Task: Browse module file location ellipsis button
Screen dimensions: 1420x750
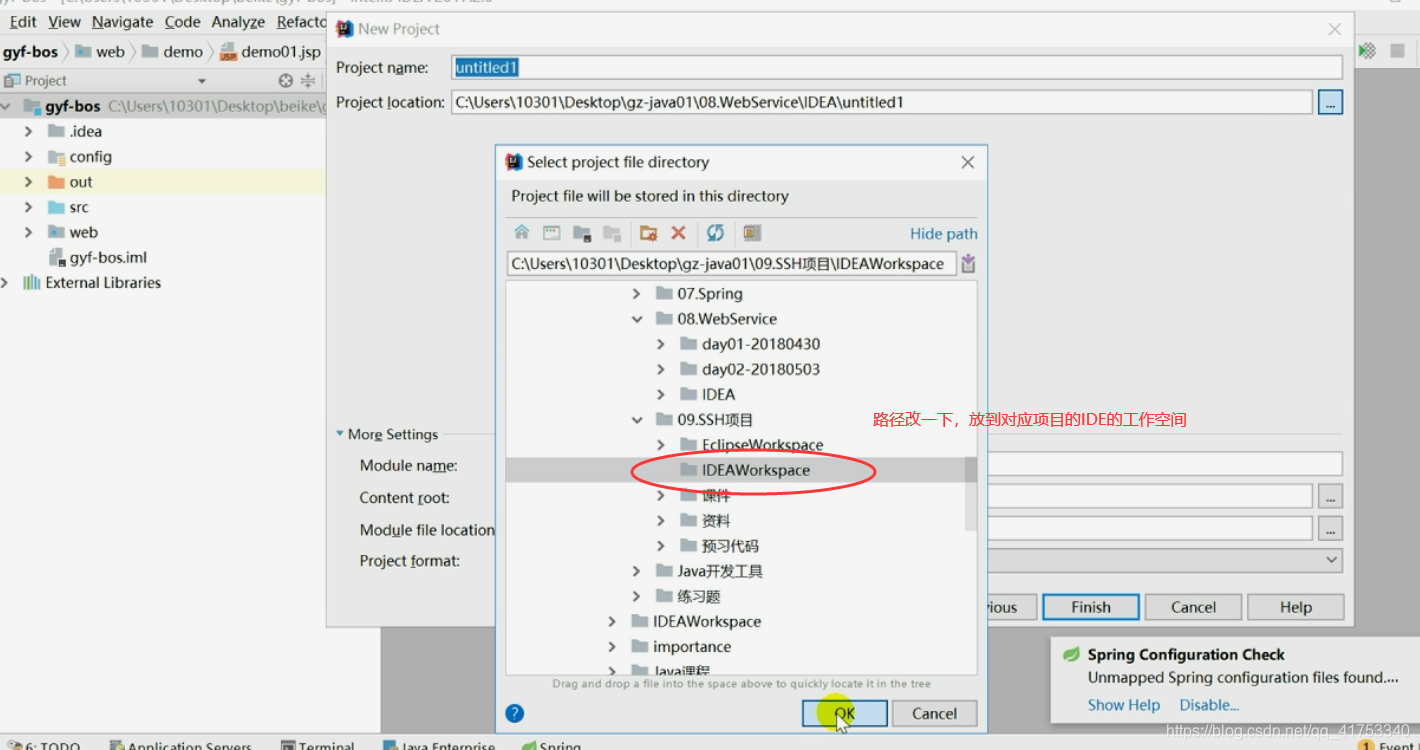Action: [1330, 529]
